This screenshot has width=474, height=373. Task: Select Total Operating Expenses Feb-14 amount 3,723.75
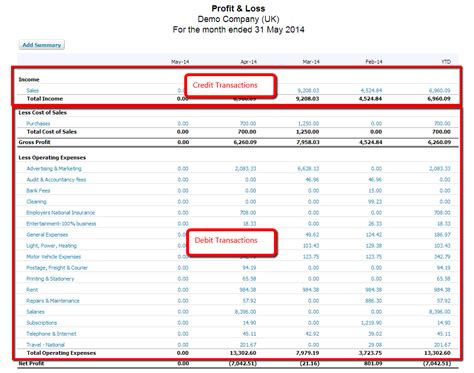[x=370, y=353]
